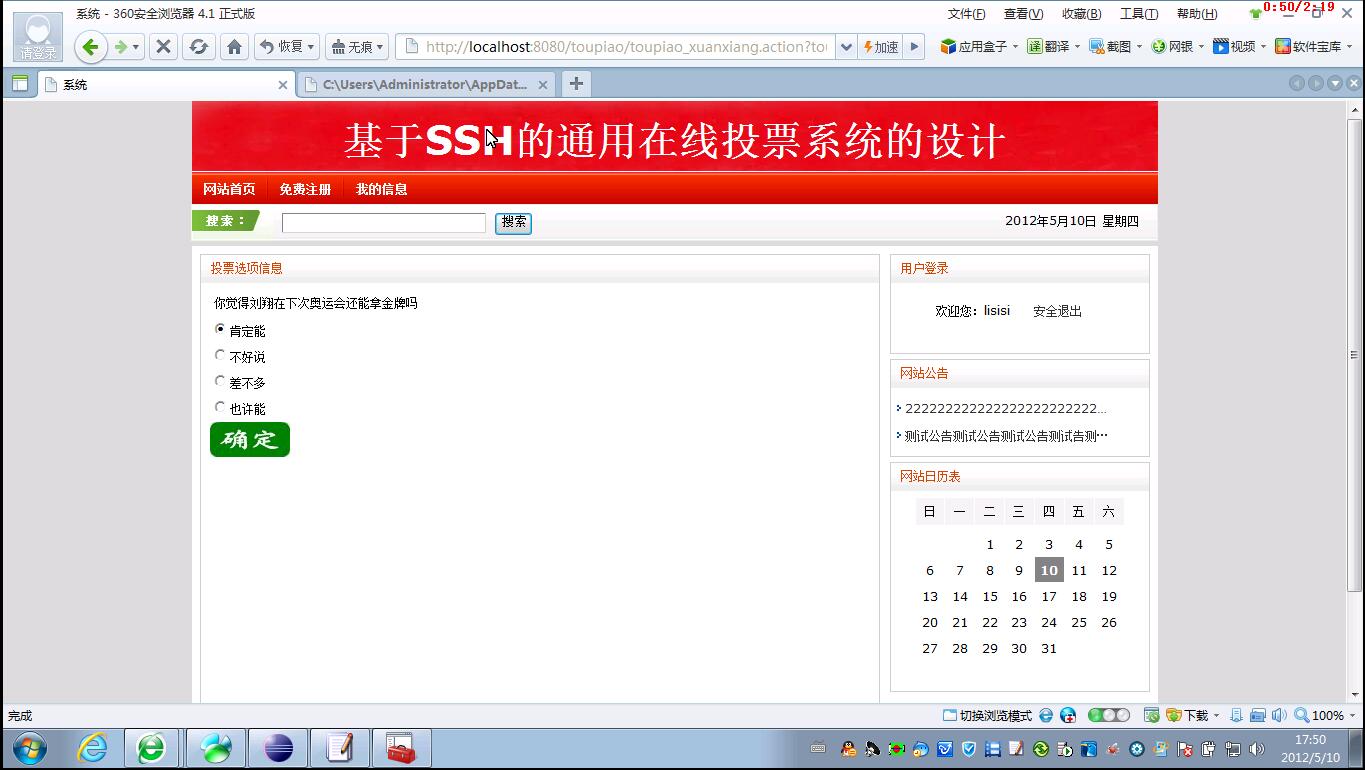Select the 差不多 radio option
The height and width of the screenshot is (770, 1365).
(x=220, y=381)
